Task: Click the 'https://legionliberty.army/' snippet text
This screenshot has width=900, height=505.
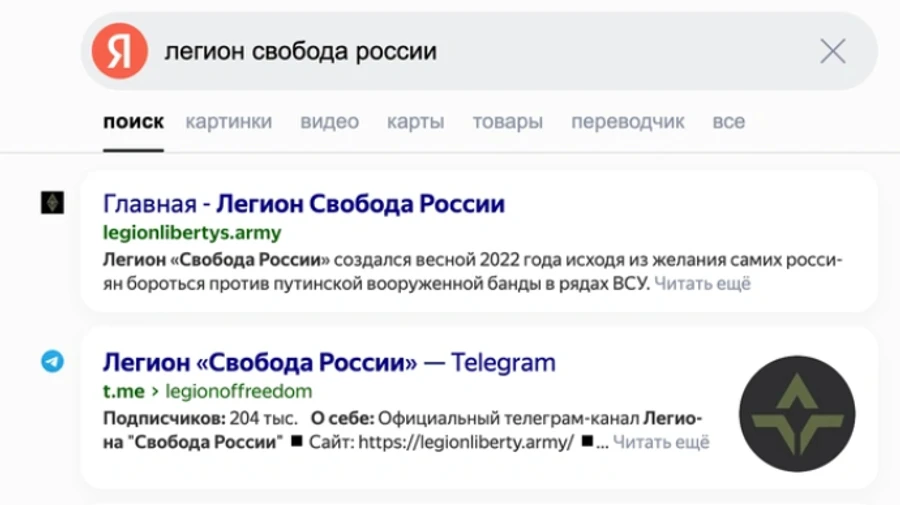Action: point(466,442)
